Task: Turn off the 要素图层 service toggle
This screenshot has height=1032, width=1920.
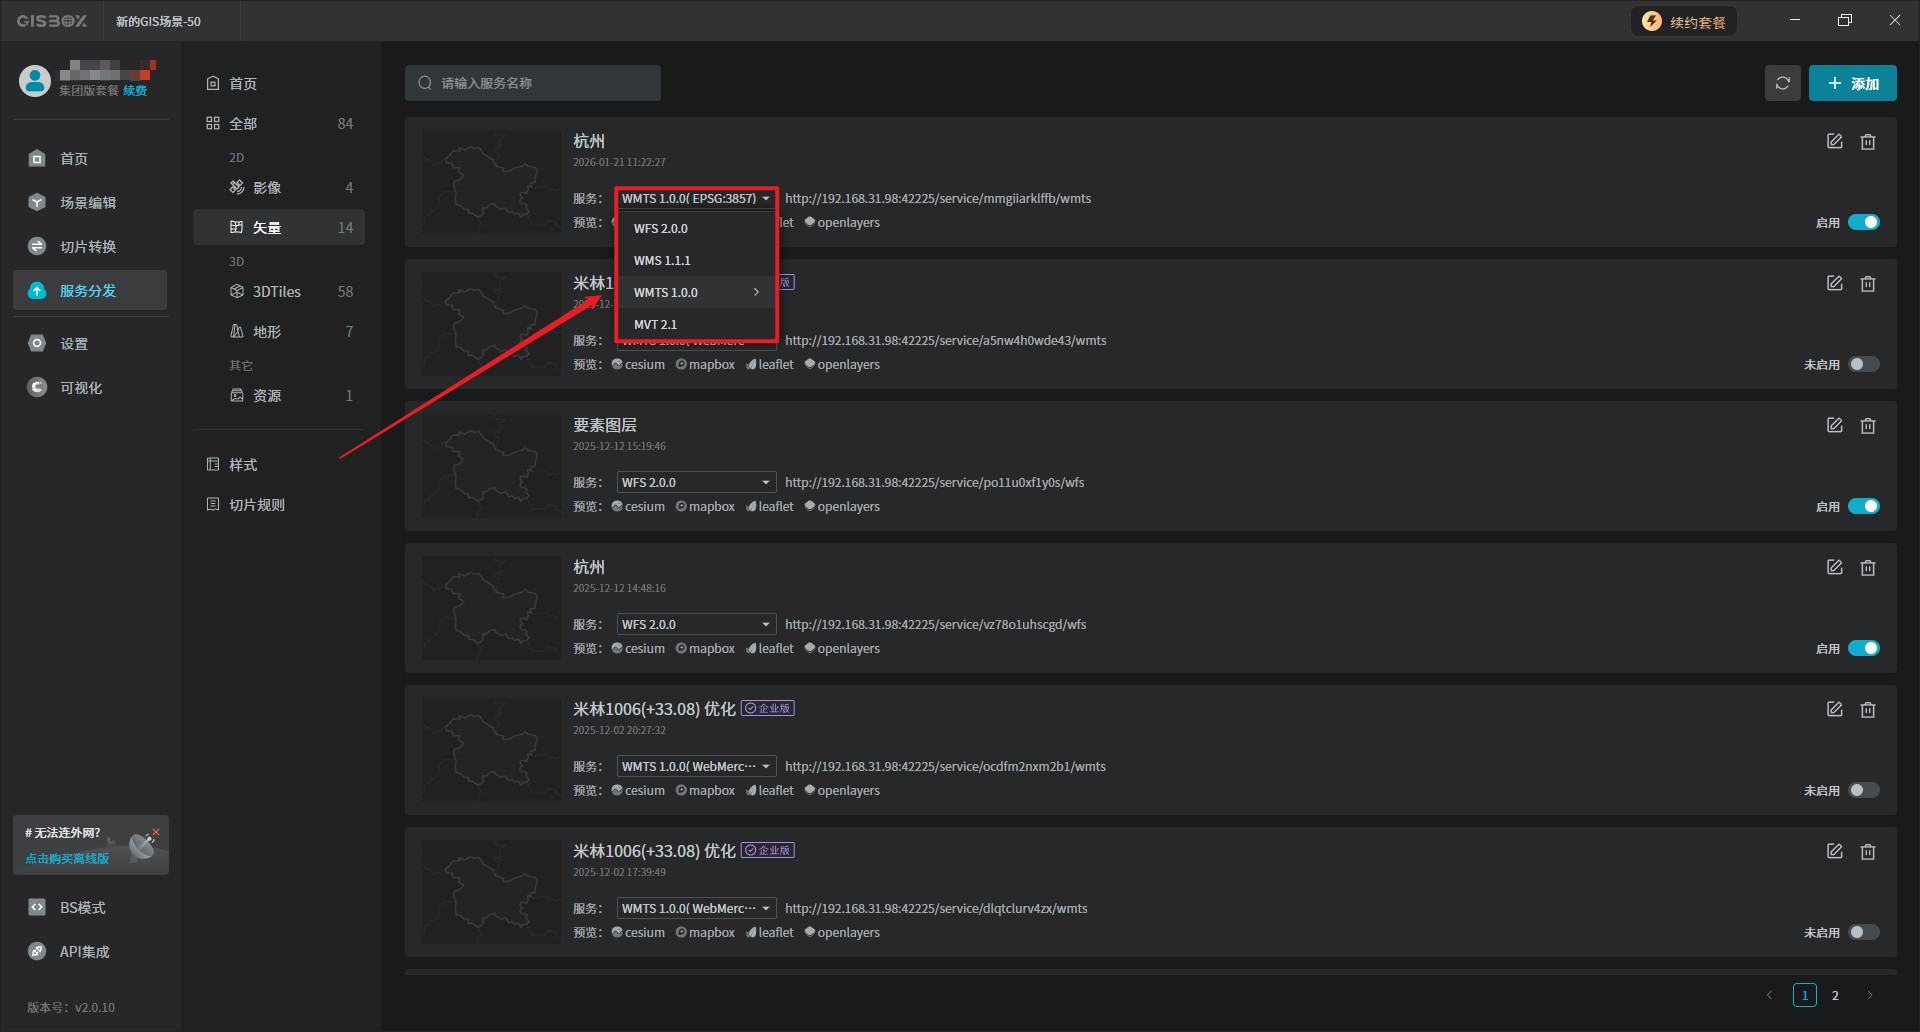Action: point(1863,507)
